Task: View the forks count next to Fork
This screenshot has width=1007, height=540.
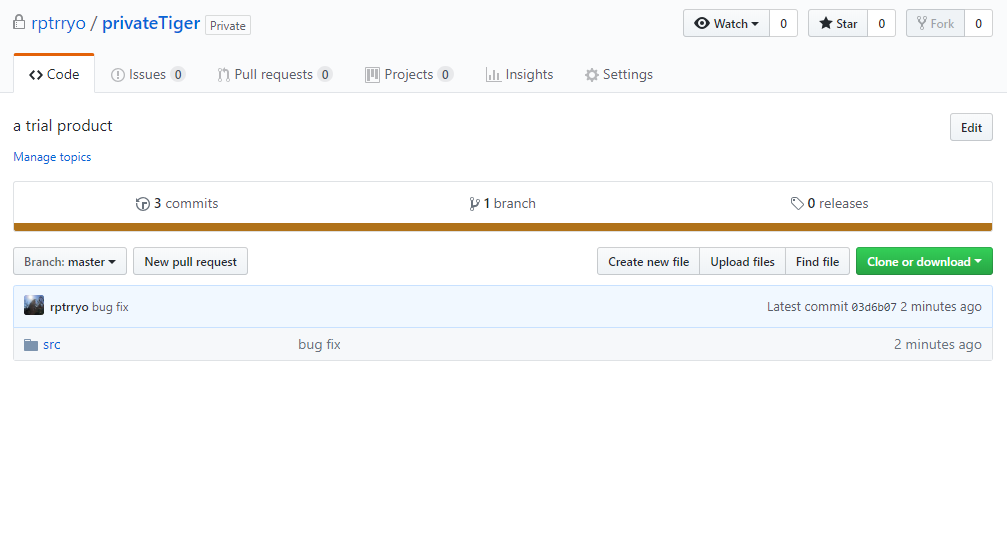Action: coord(979,24)
